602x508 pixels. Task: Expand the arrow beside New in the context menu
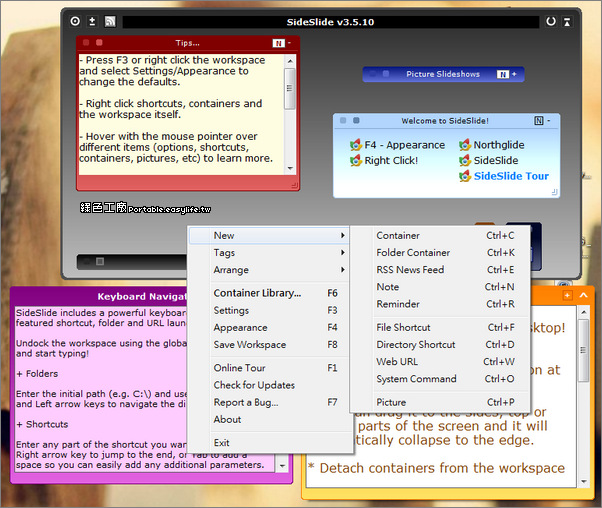[x=343, y=235]
